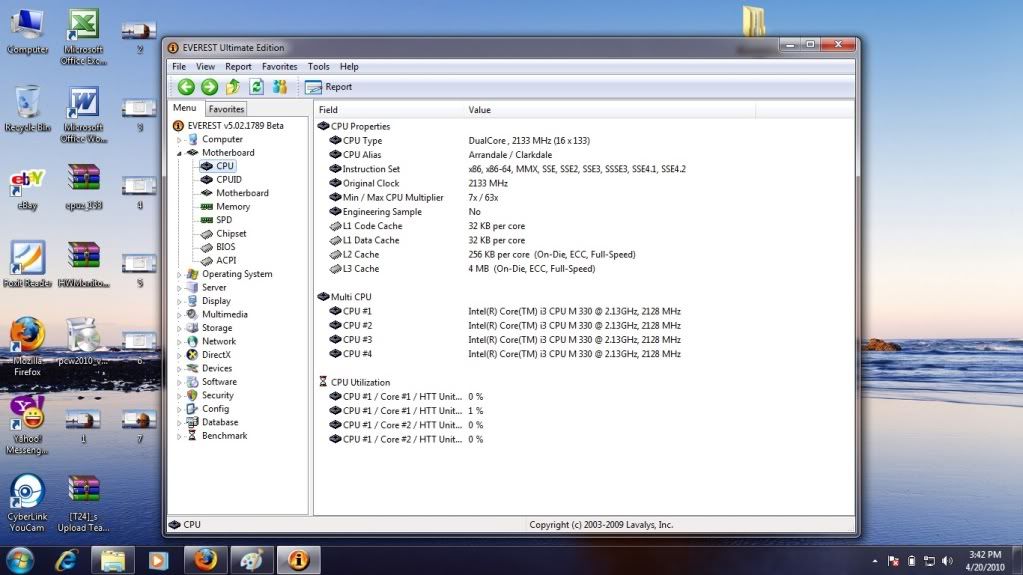Click the EVEREST taskbar button
The width and height of the screenshot is (1023, 575).
(298, 560)
